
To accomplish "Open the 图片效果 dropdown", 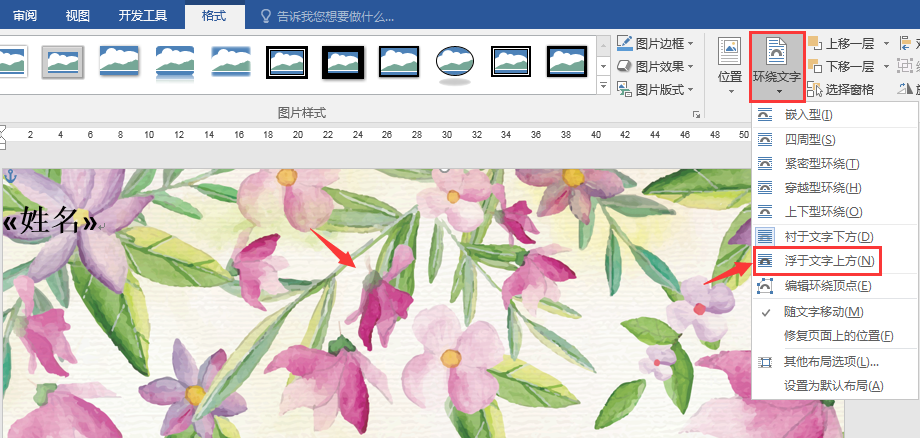I will coord(655,66).
